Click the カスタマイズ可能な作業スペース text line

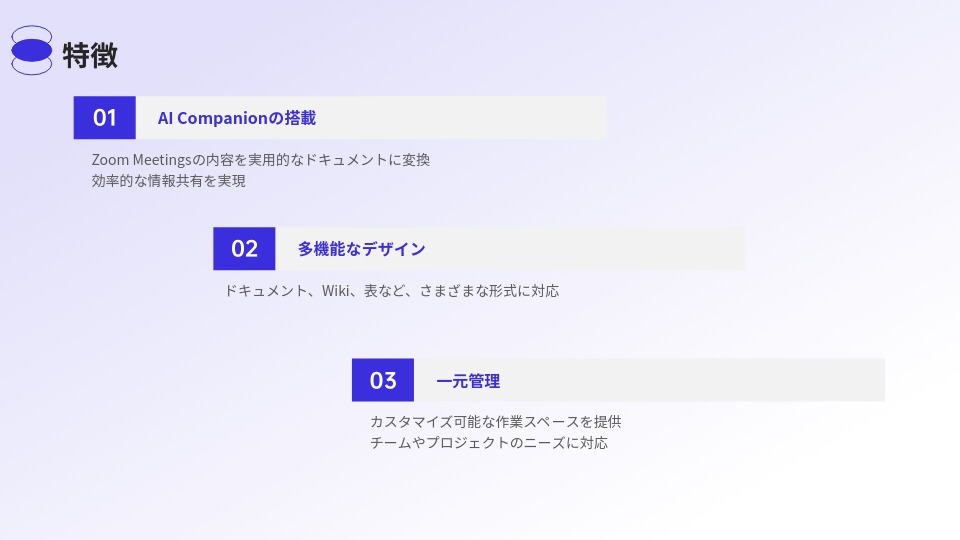tap(496, 422)
